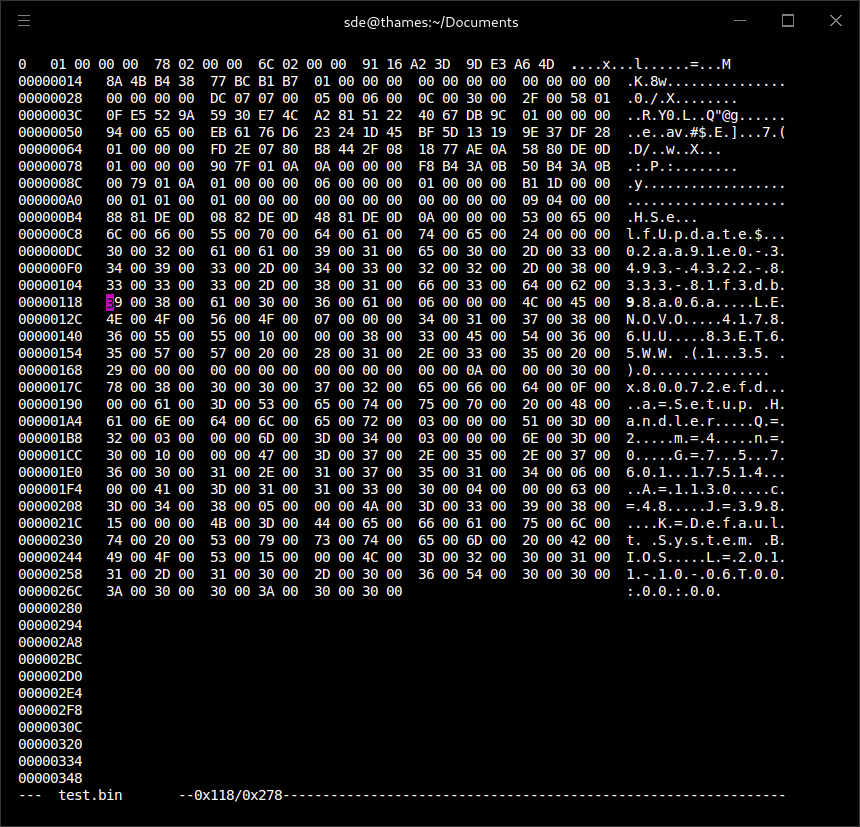The image size is (860, 827).
Task: Select the last offset row 00000348
Action: [x=50, y=778]
